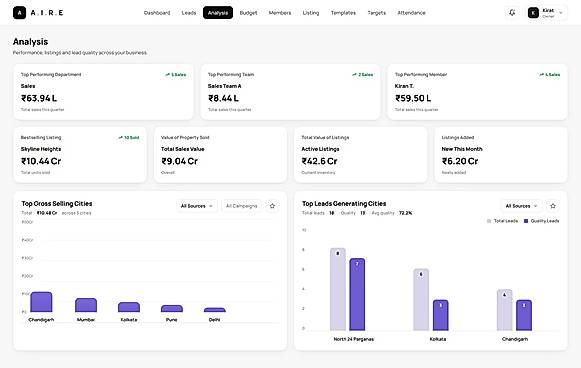The image size is (581, 368).
Task: Open the Leads tab
Action: click(189, 13)
